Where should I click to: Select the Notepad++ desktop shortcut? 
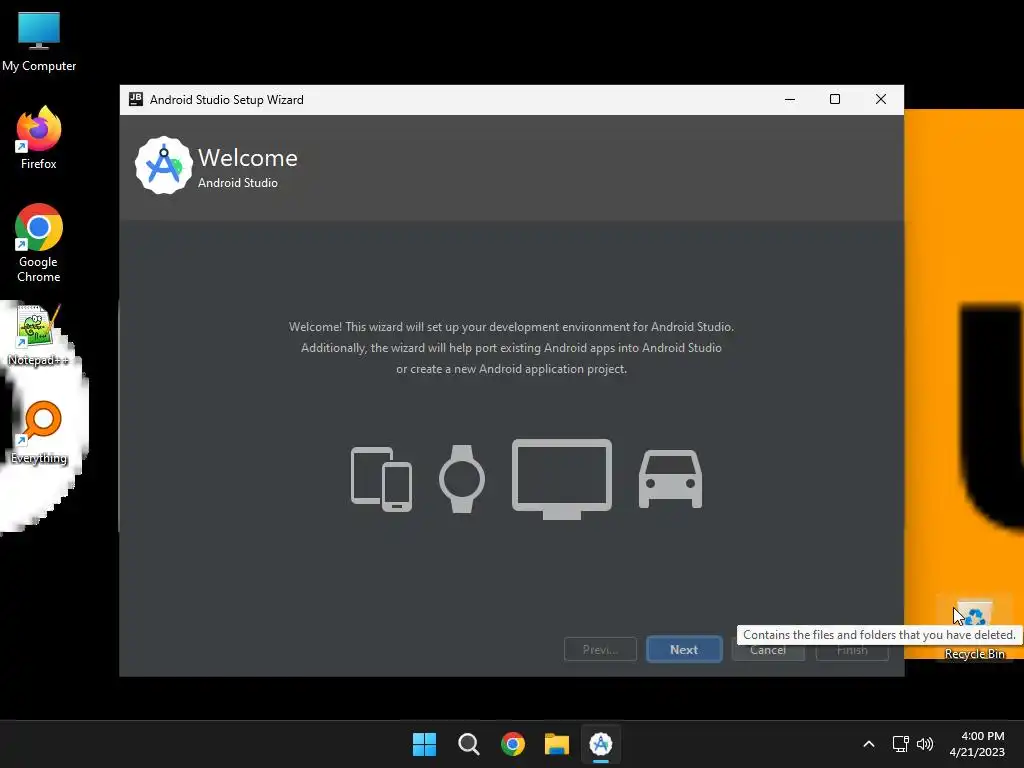38,335
